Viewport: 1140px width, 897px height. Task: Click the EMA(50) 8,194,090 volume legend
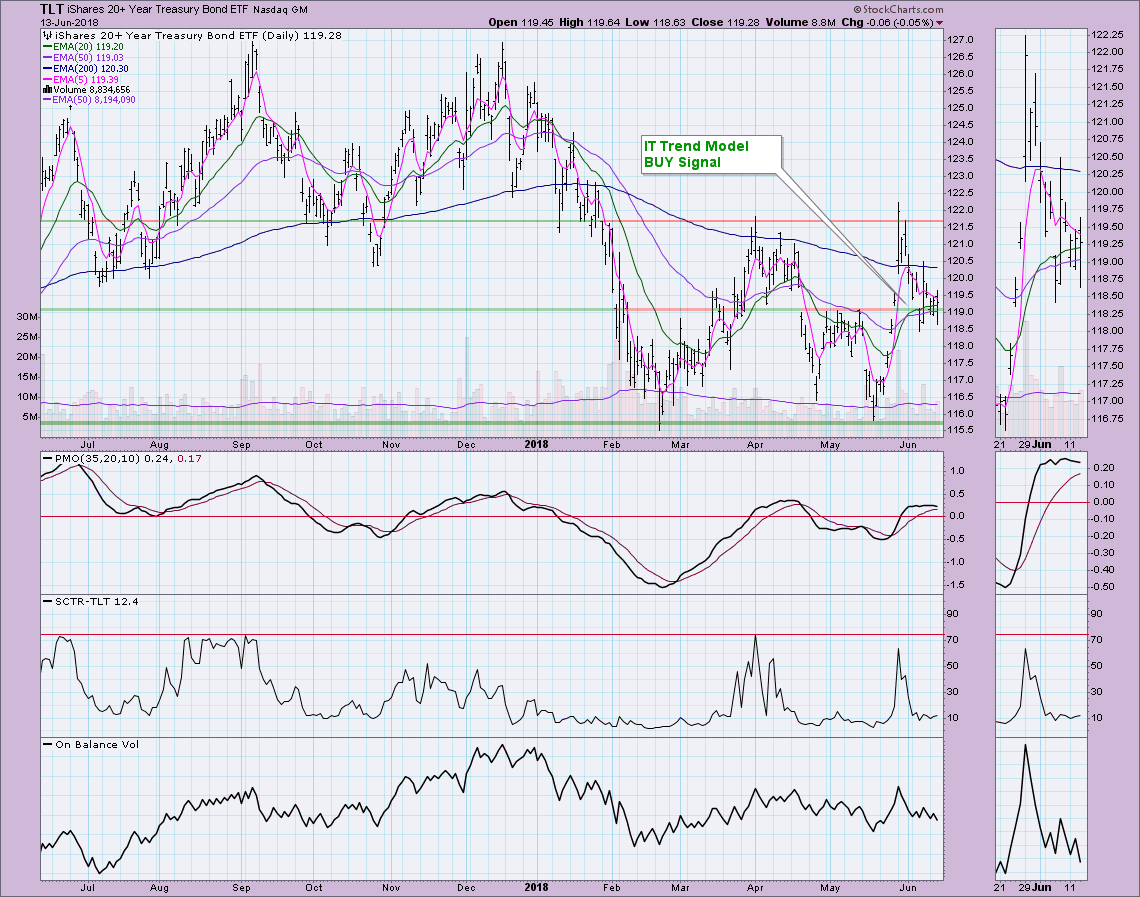point(89,100)
